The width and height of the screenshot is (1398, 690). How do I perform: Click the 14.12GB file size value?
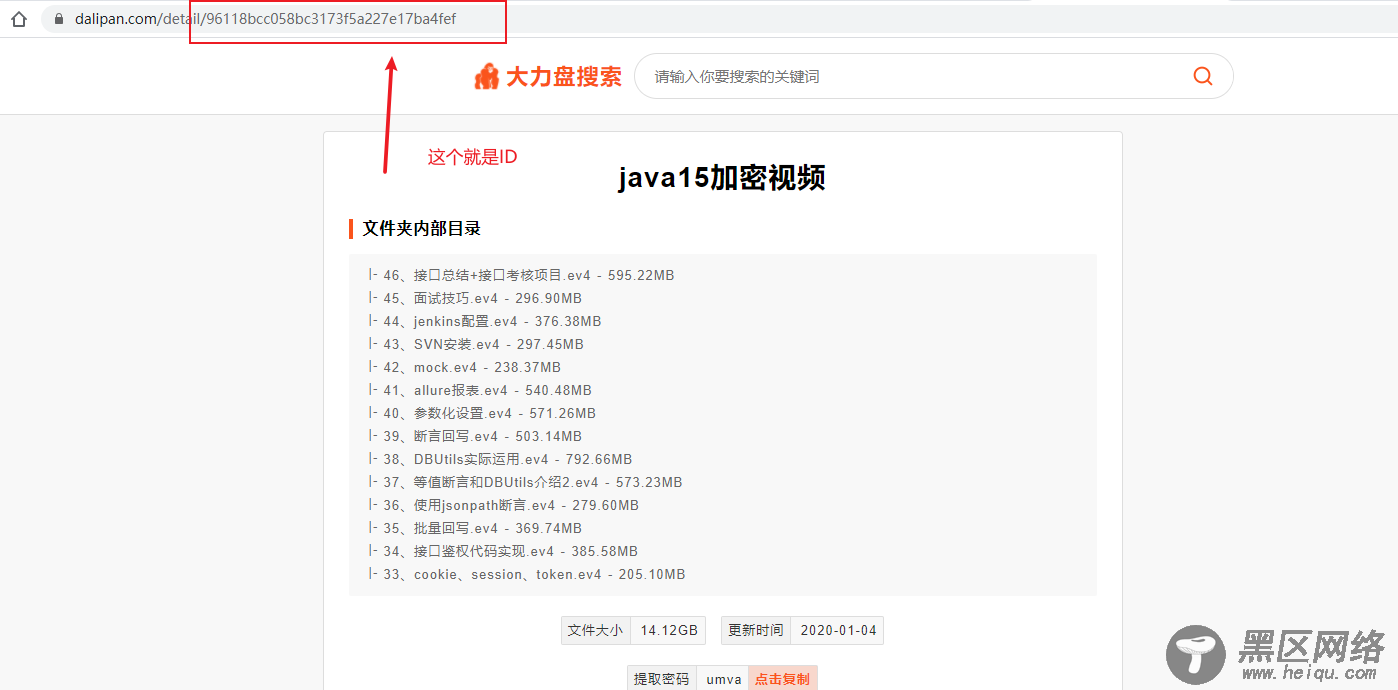pyautogui.click(x=669, y=630)
